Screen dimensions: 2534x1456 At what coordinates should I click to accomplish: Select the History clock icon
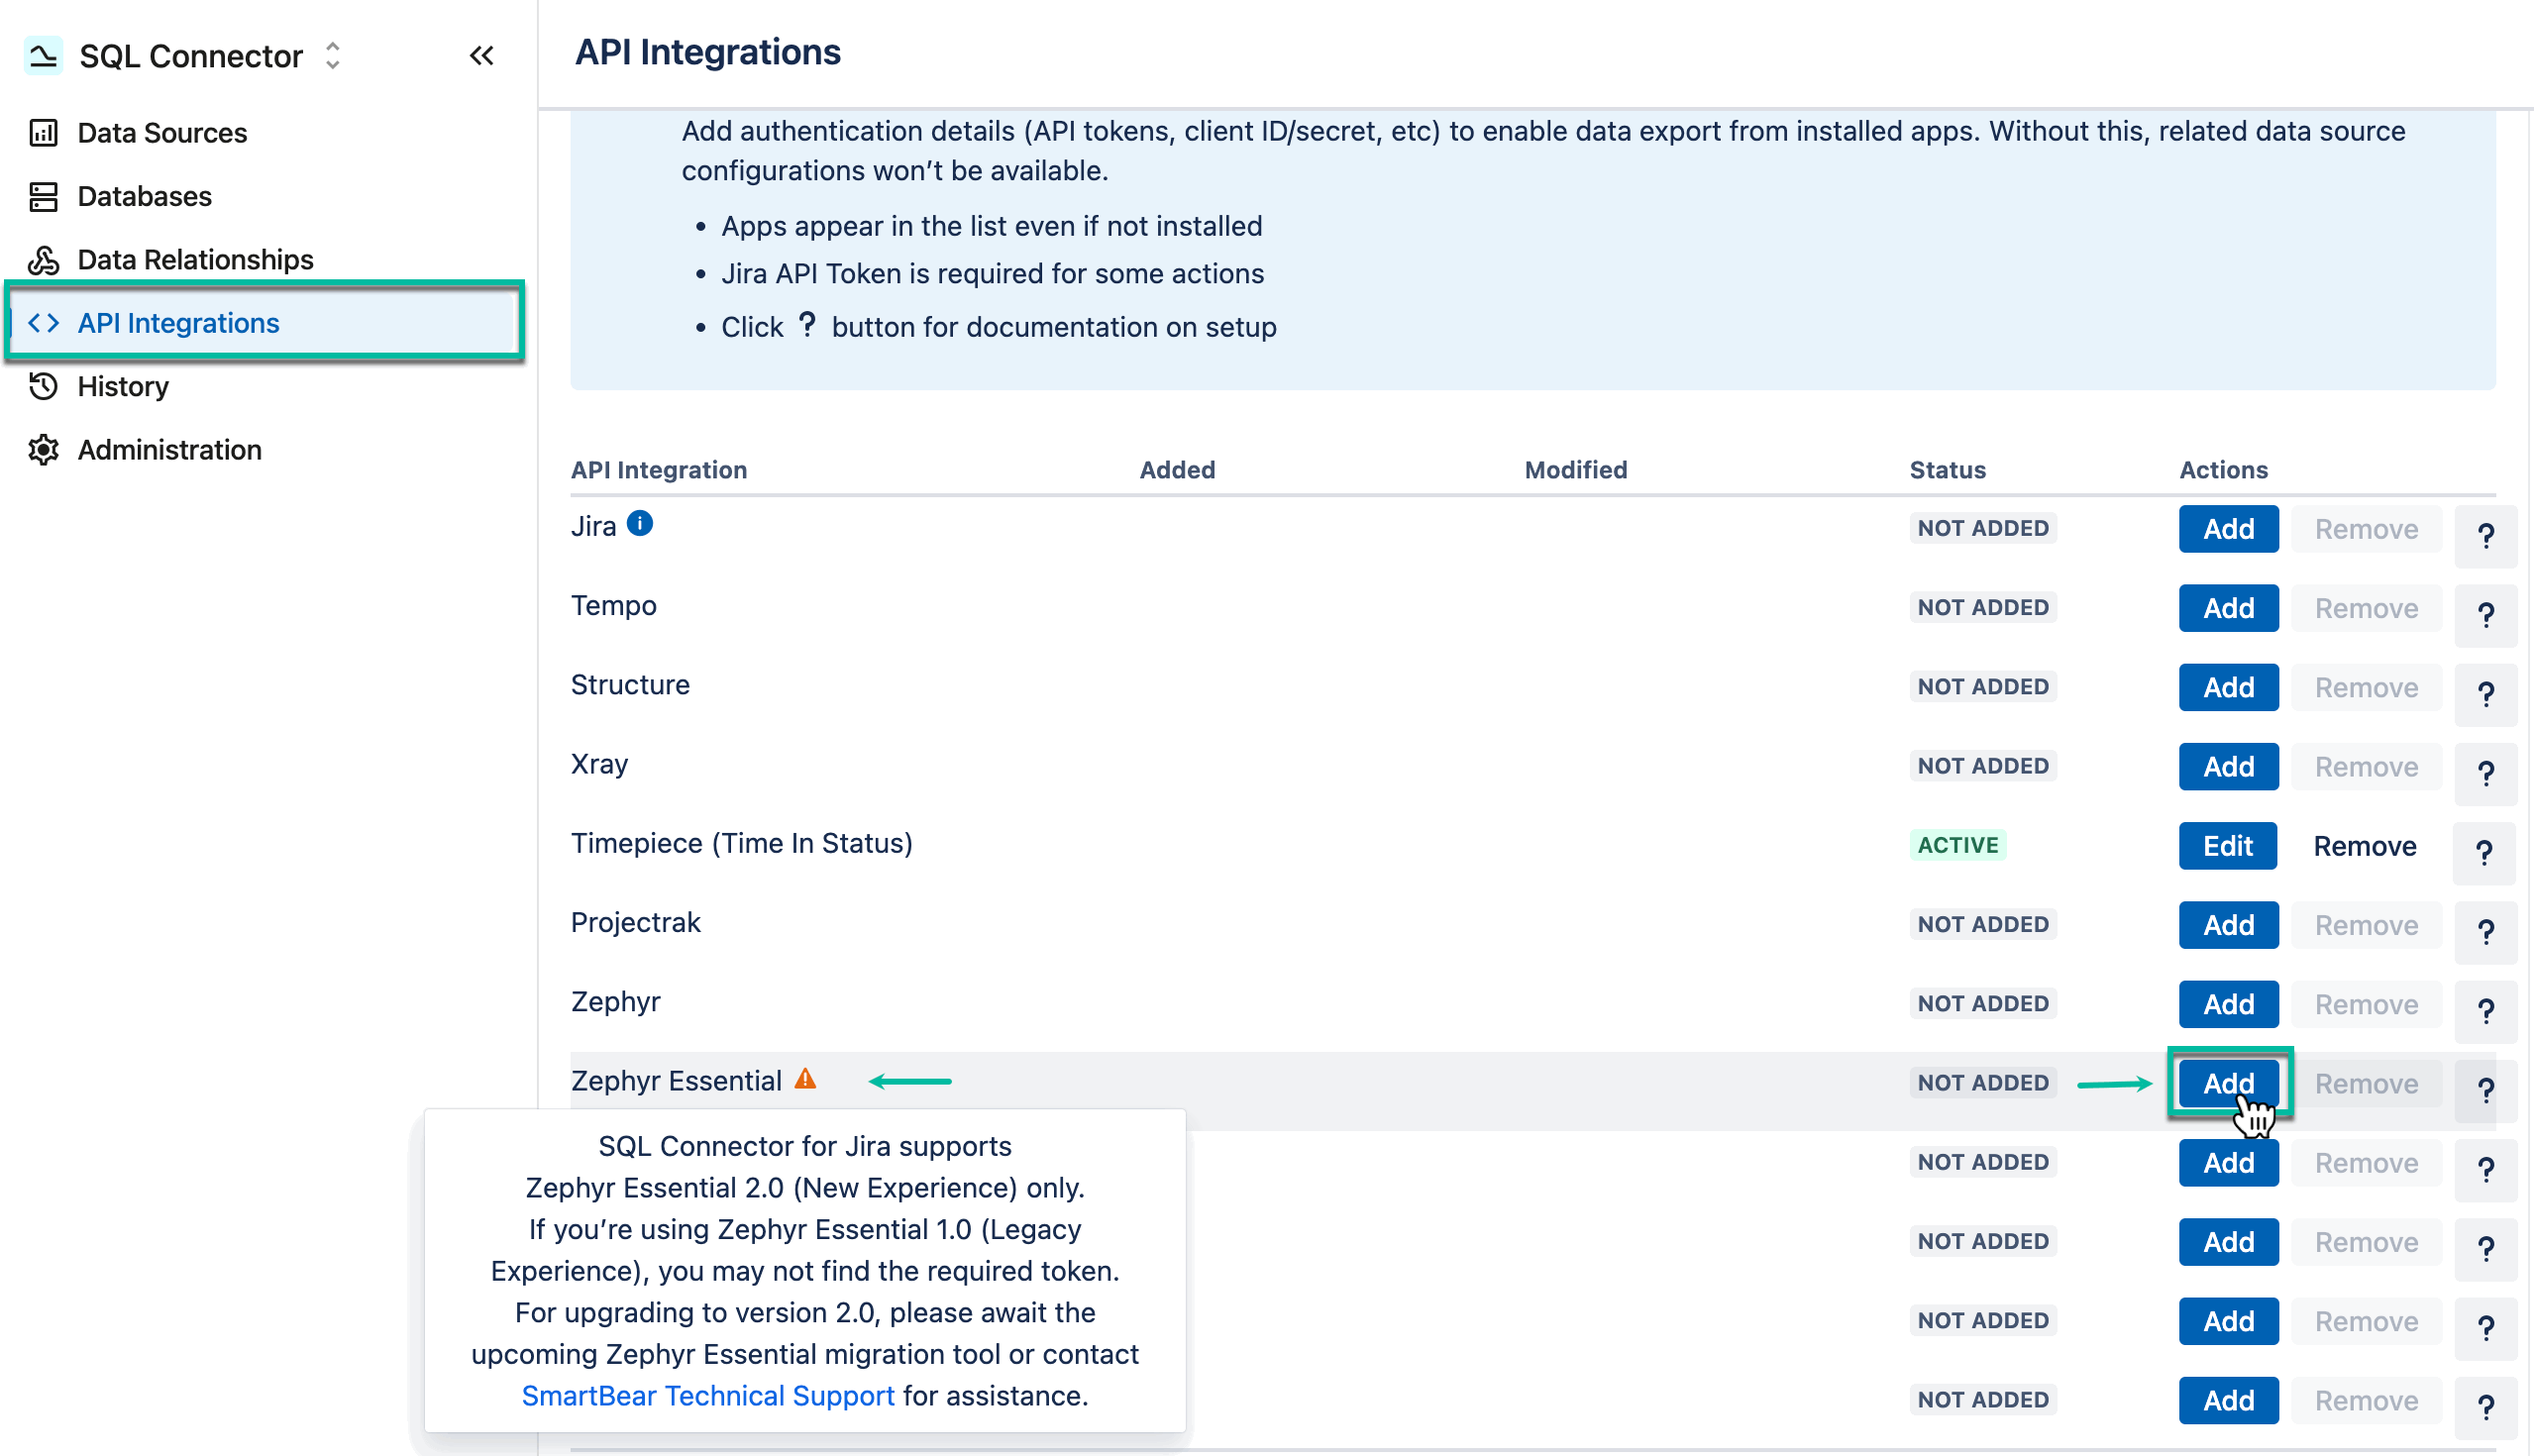point(42,386)
